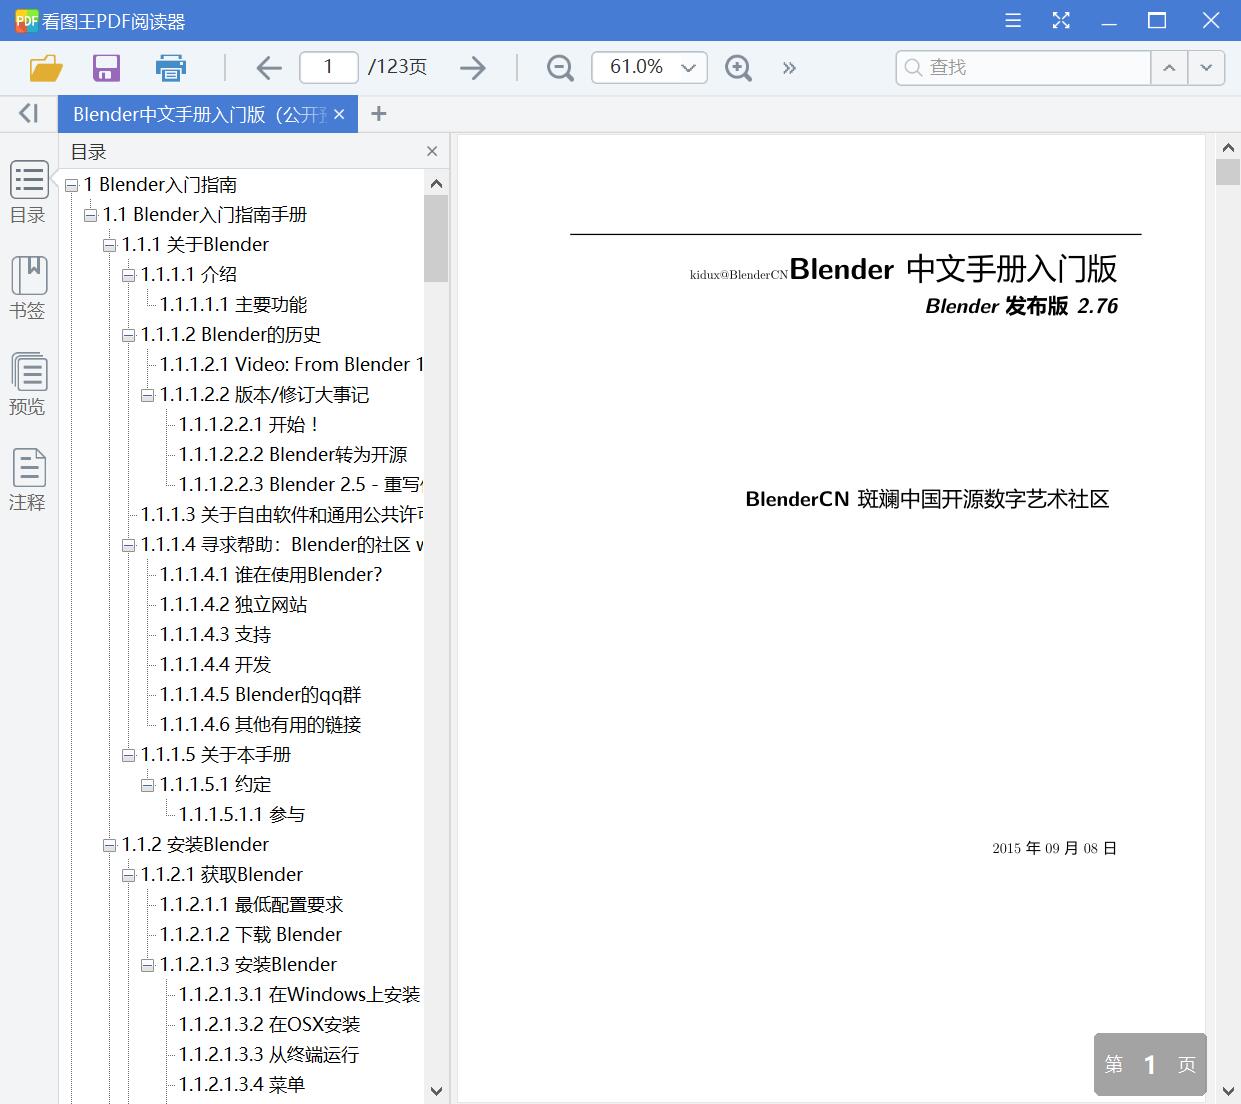This screenshot has width=1241, height=1104.
Task: Jump to '1.1.1.4.4 开发' entry
Action: [215, 664]
